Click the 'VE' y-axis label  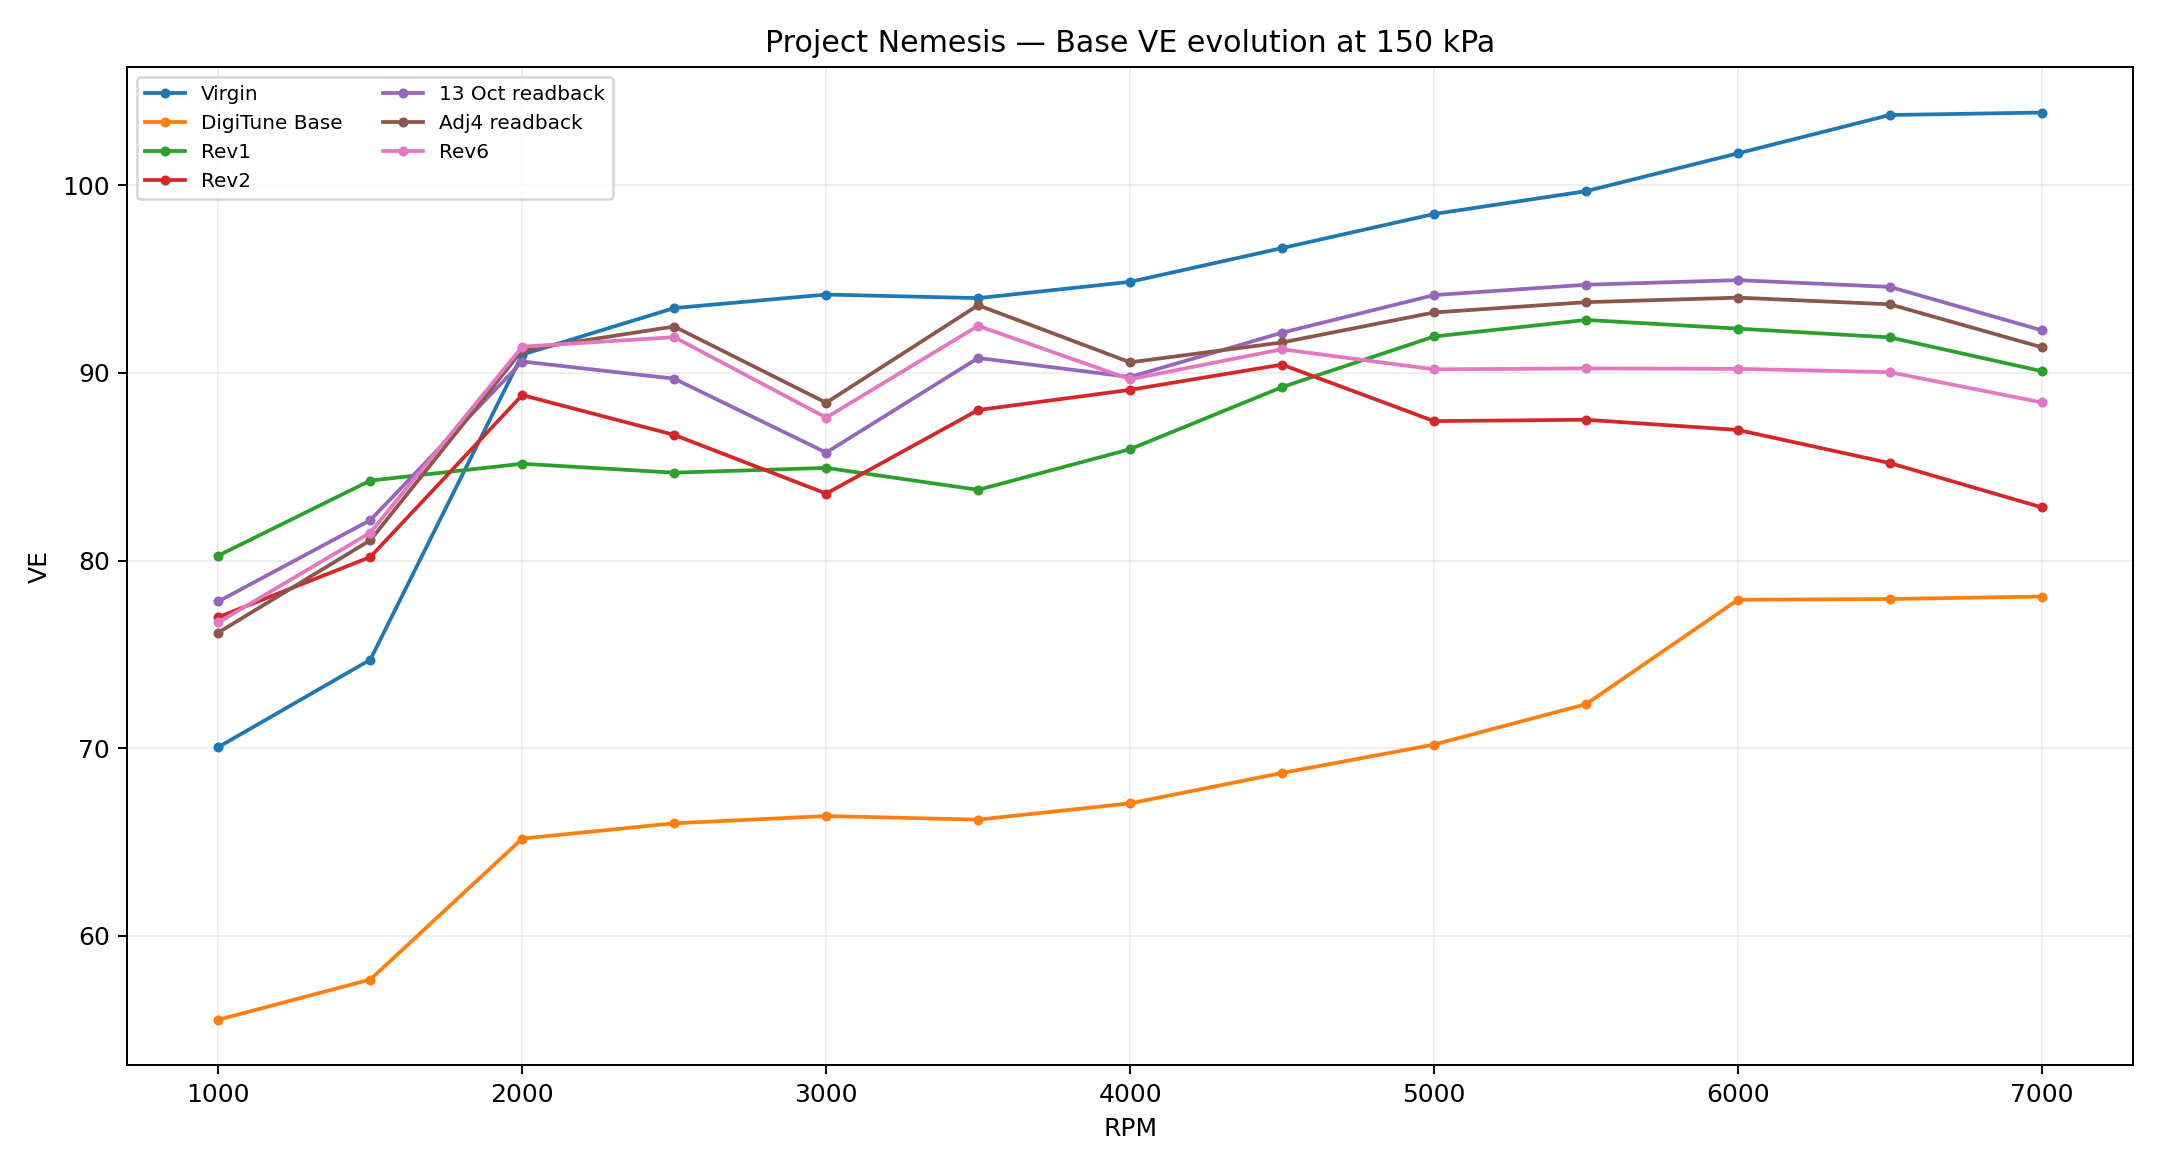[38, 566]
